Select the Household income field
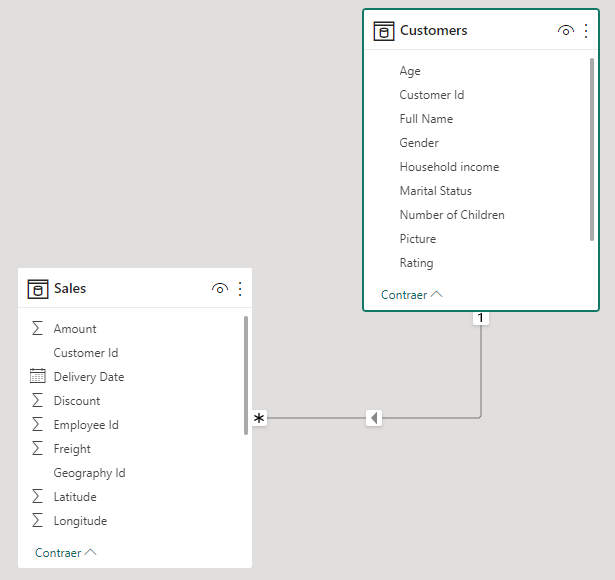615x580 pixels. pyautogui.click(x=449, y=167)
